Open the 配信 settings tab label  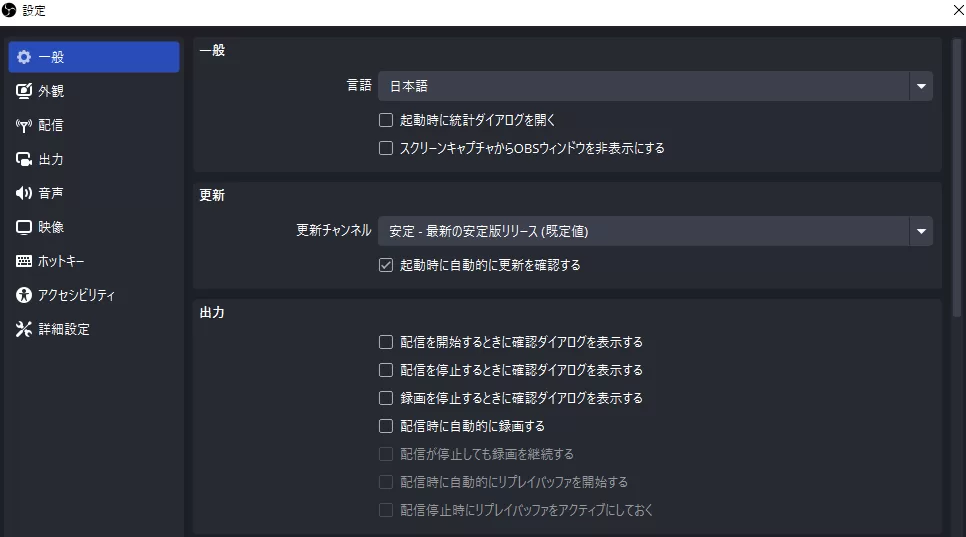click(x=51, y=125)
